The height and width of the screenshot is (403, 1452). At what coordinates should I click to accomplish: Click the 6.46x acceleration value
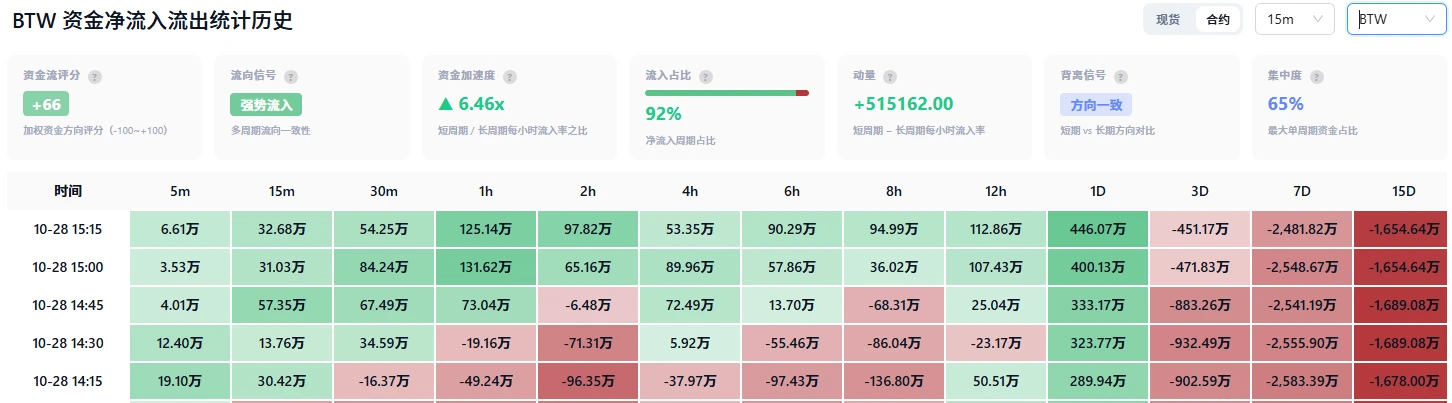click(471, 103)
